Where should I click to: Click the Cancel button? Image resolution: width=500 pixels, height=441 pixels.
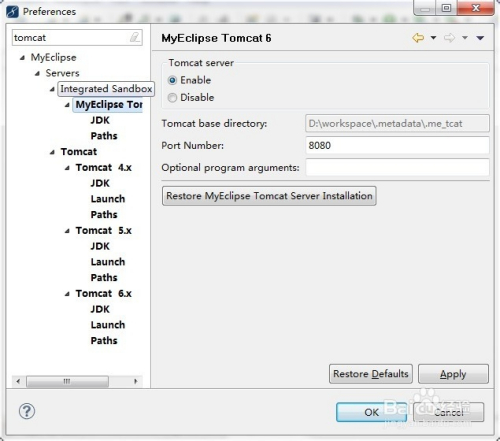449,412
